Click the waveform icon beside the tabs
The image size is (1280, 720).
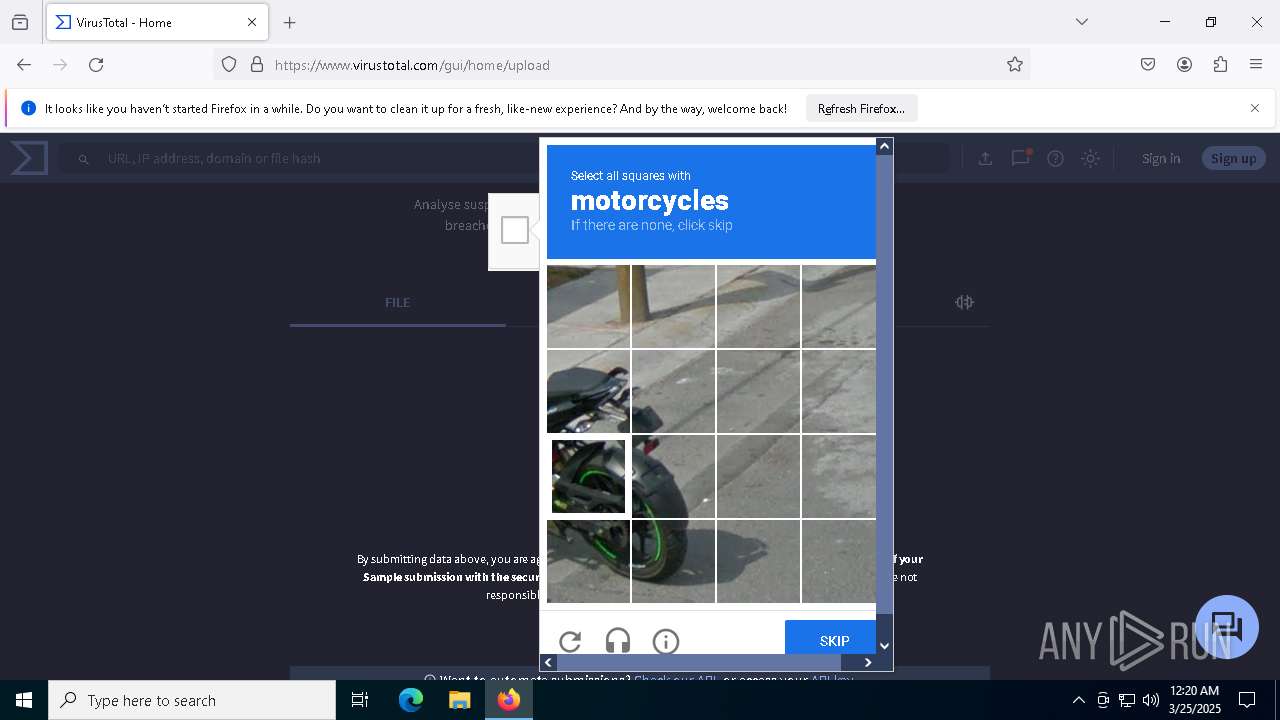click(964, 302)
